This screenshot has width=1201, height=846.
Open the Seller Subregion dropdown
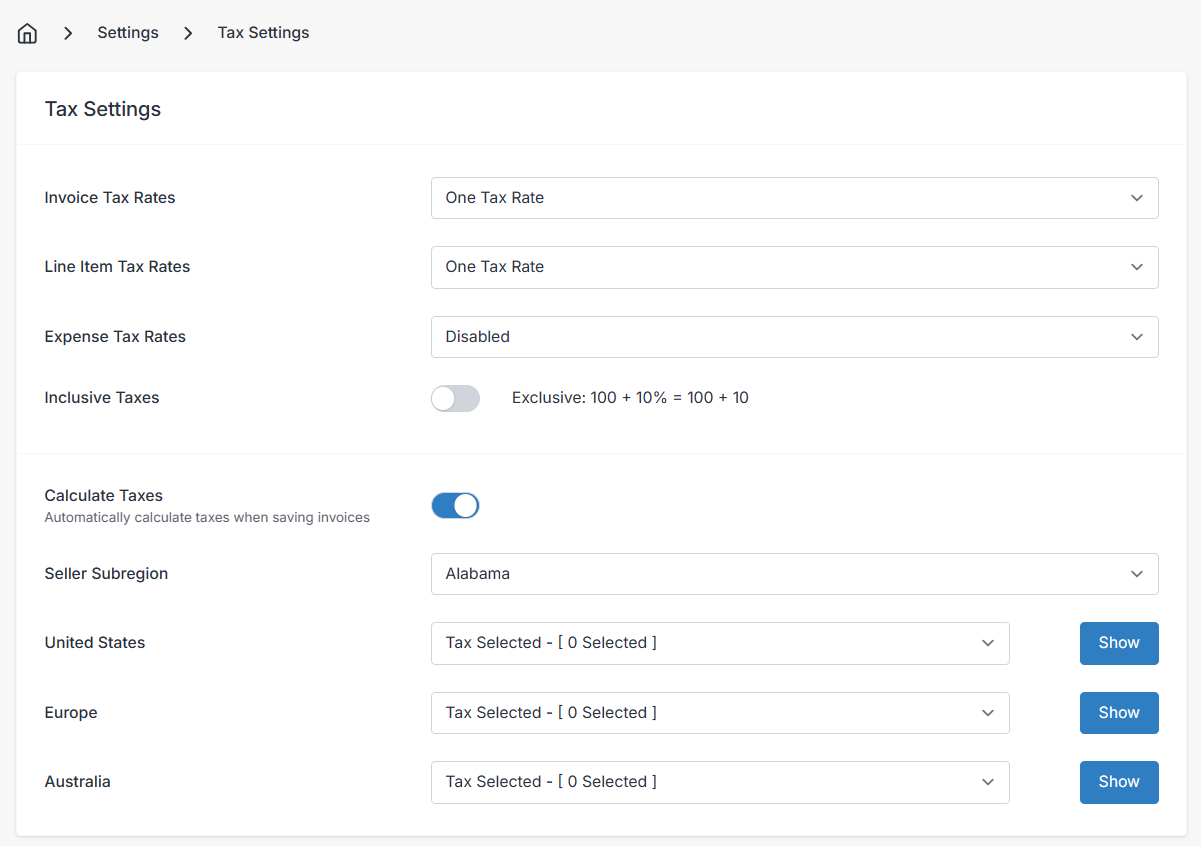coord(793,574)
